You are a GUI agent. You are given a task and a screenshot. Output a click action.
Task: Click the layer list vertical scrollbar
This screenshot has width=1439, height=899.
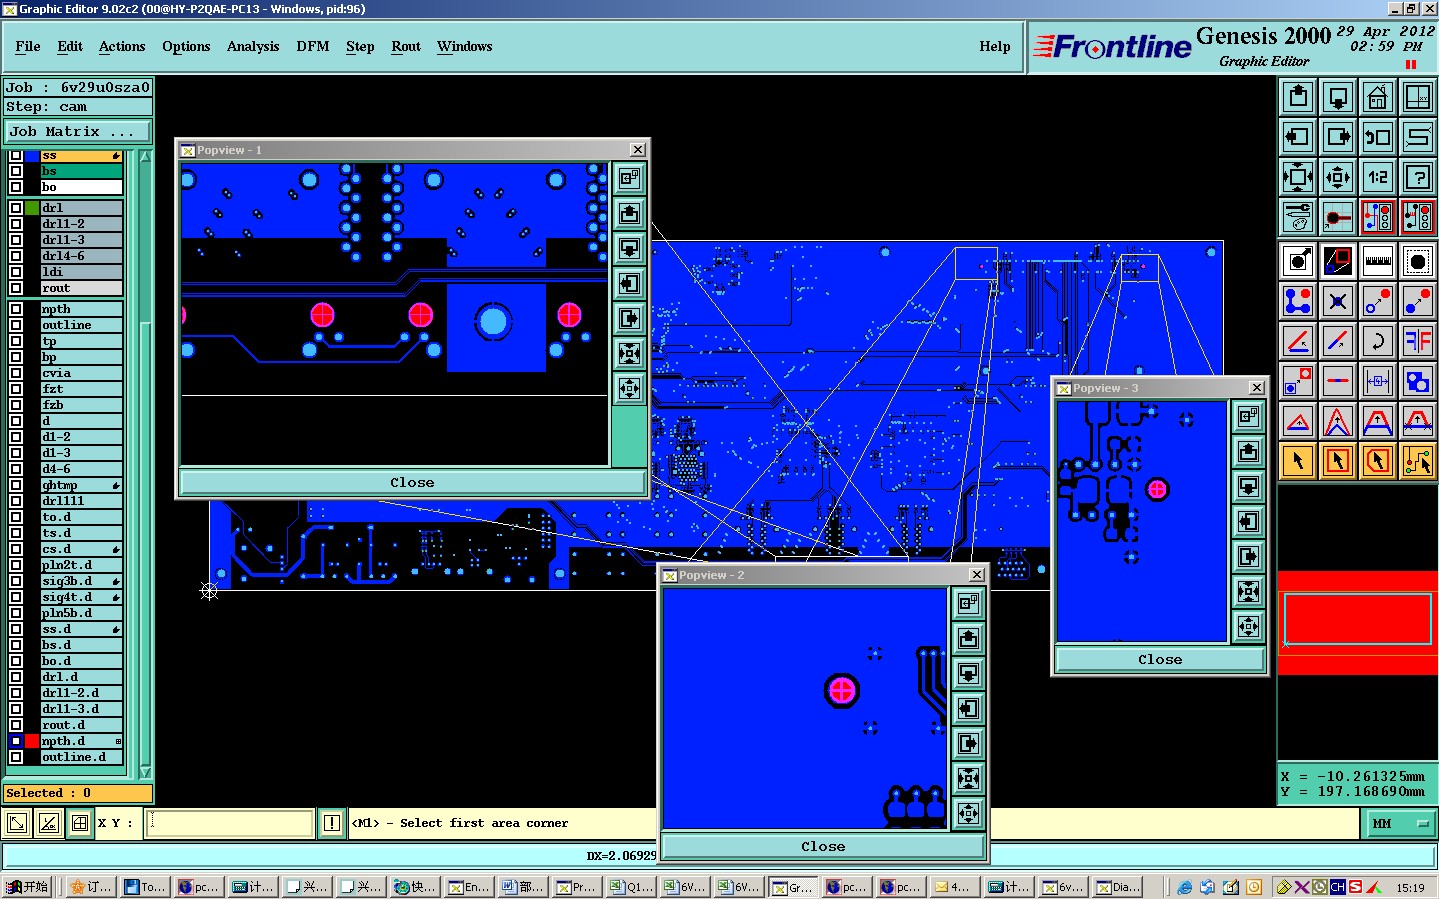click(145, 464)
